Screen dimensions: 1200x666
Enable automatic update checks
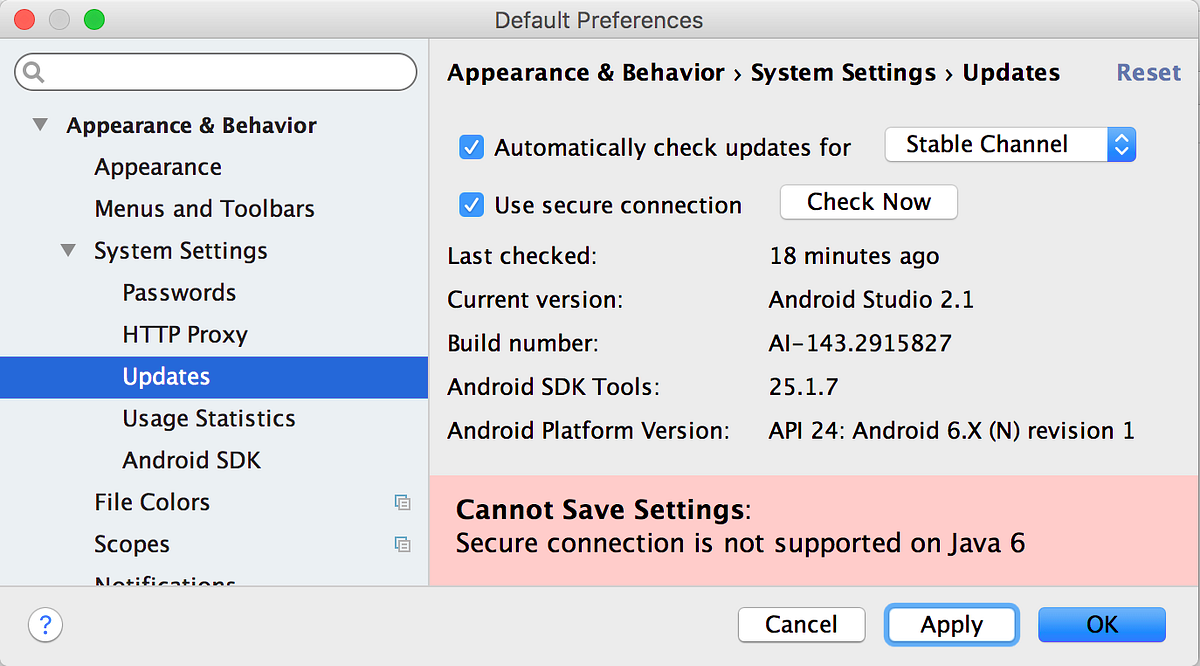pyautogui.click(x=471, y=147)
